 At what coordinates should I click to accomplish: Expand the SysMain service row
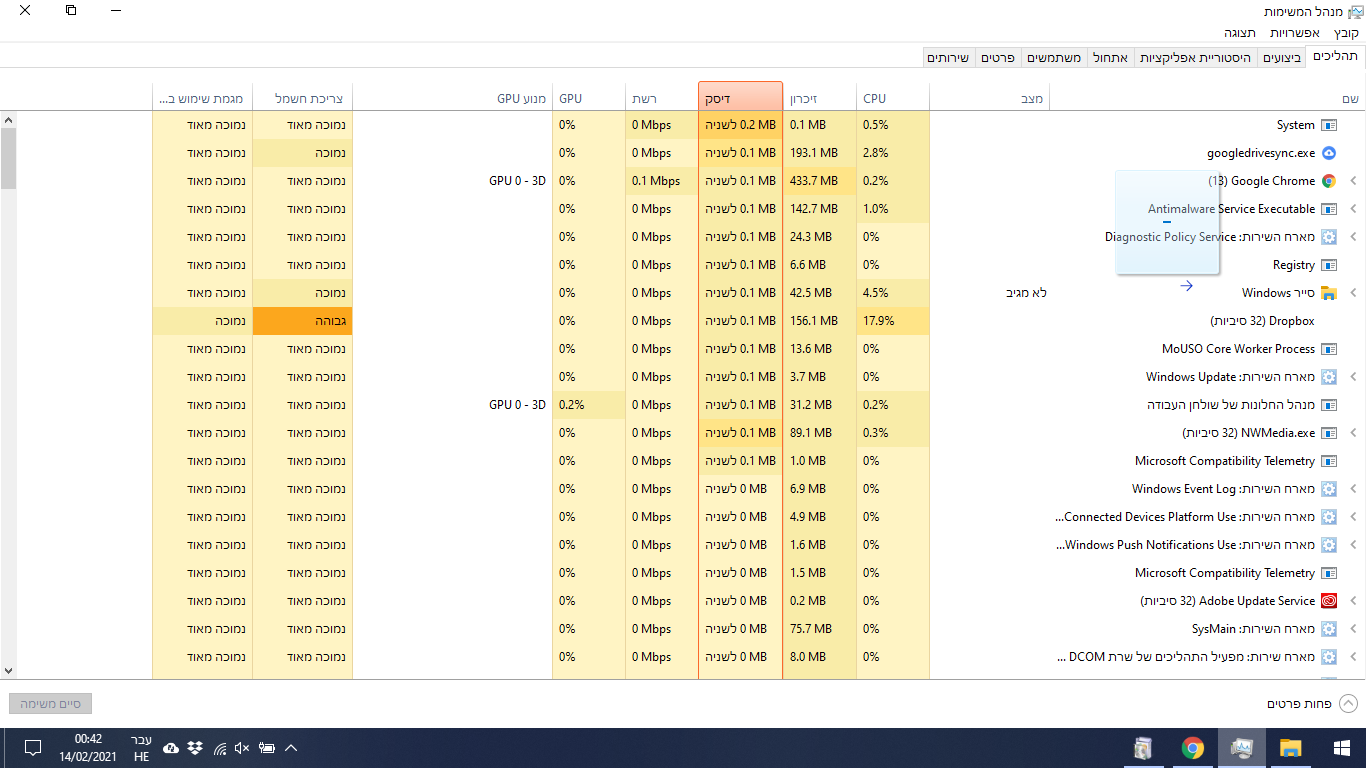pyautogui.click(x=1353, y=629)
